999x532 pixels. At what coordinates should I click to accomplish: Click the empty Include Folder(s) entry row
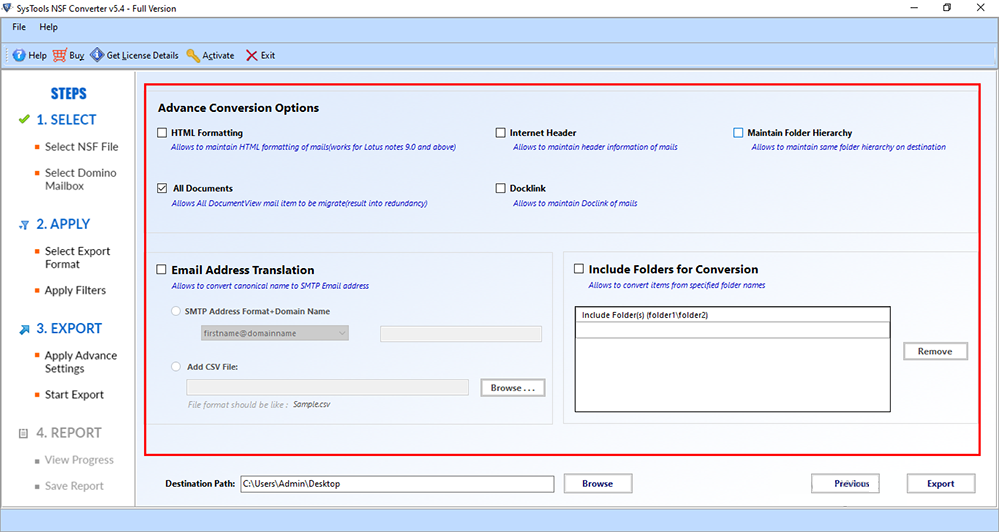click(x=733, y=329)
